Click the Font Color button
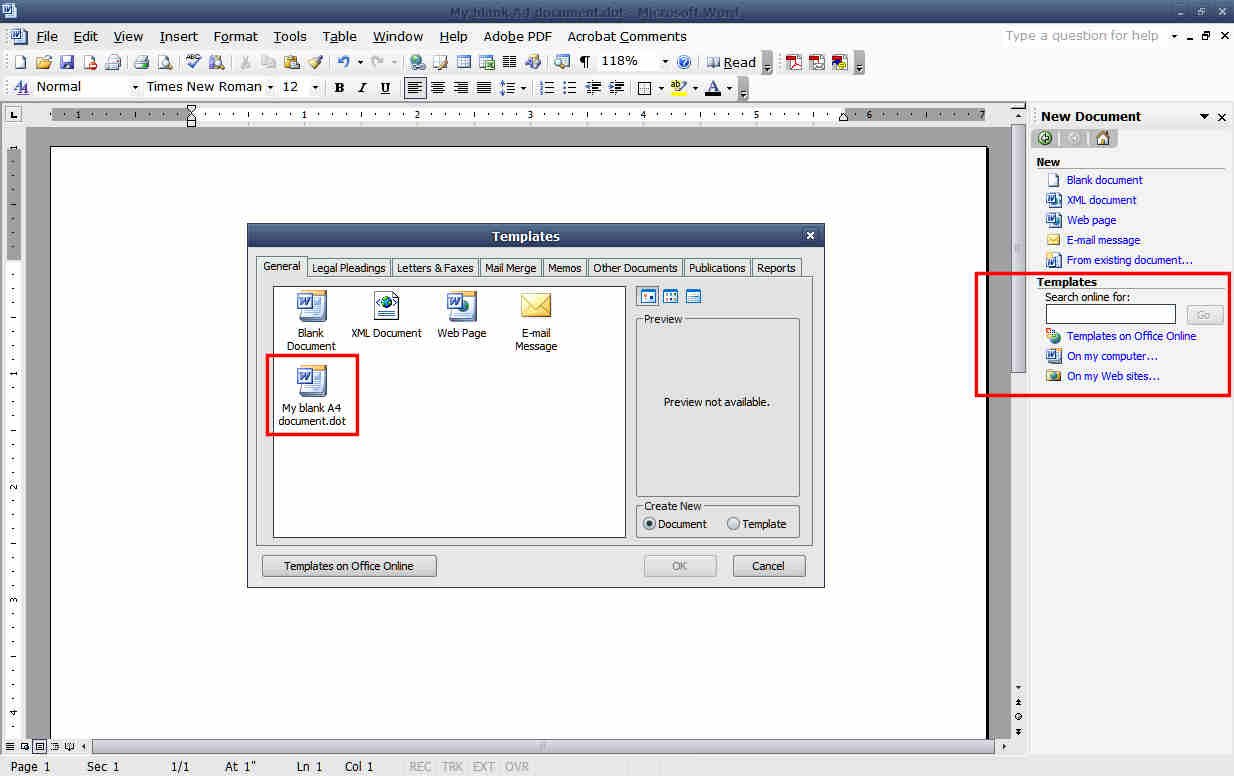The height and width of the screenshot is (776, 1234). [x=713, y=88]
